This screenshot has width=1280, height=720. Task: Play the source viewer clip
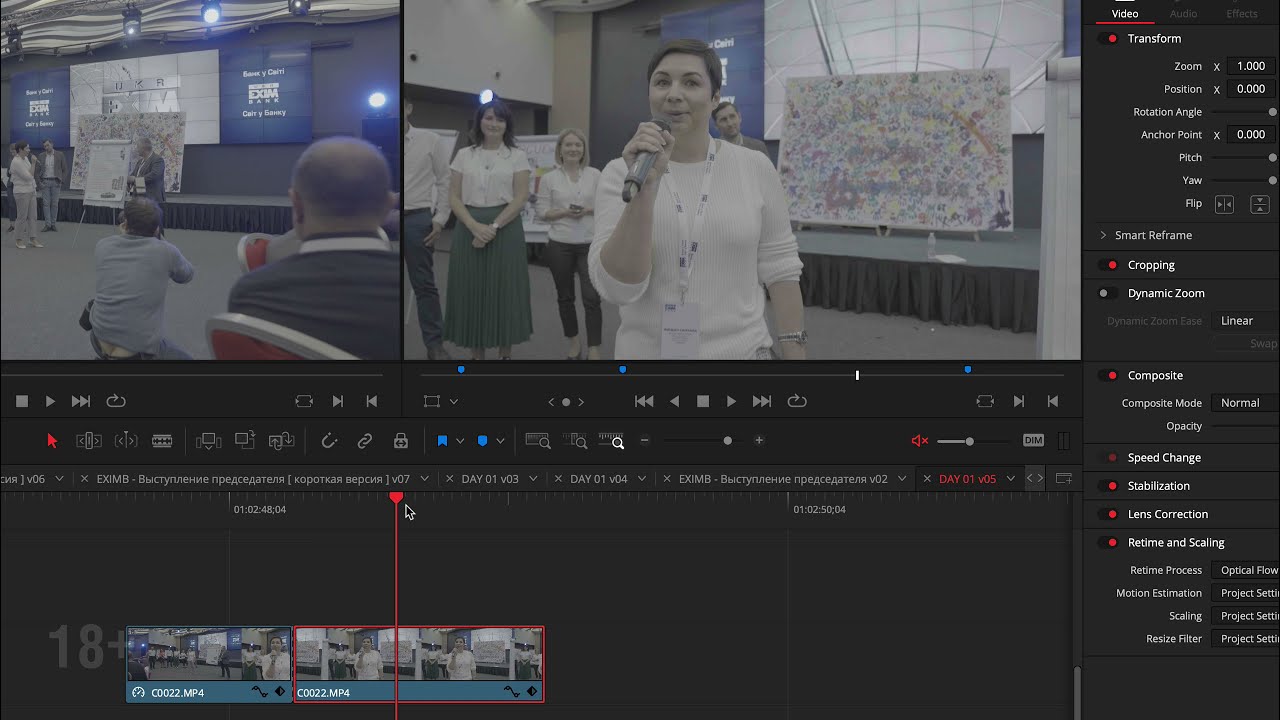(x=50, y=401)
